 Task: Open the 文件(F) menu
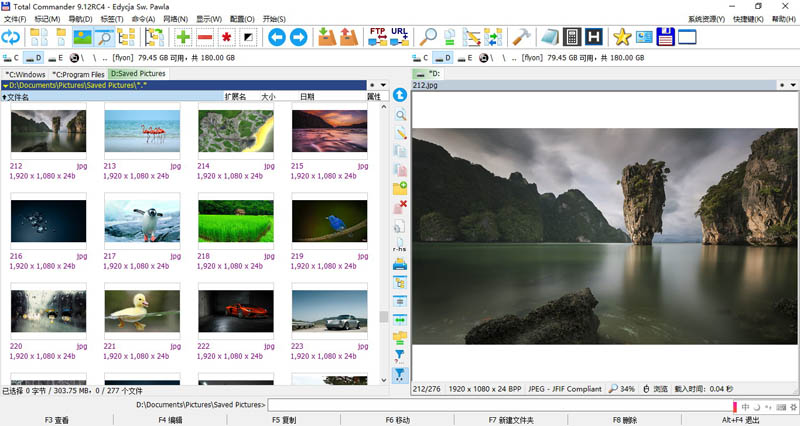[x=15, y=19]
